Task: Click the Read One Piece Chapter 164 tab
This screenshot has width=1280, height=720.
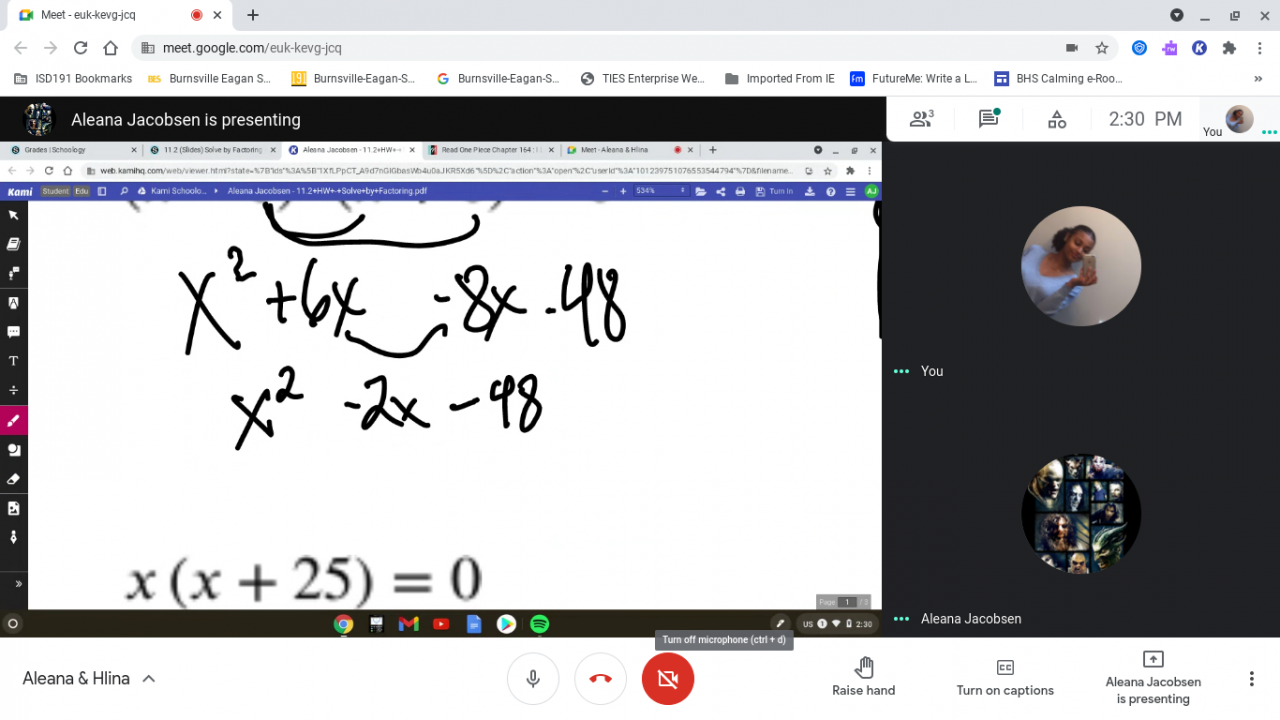Action: [490, 150]
